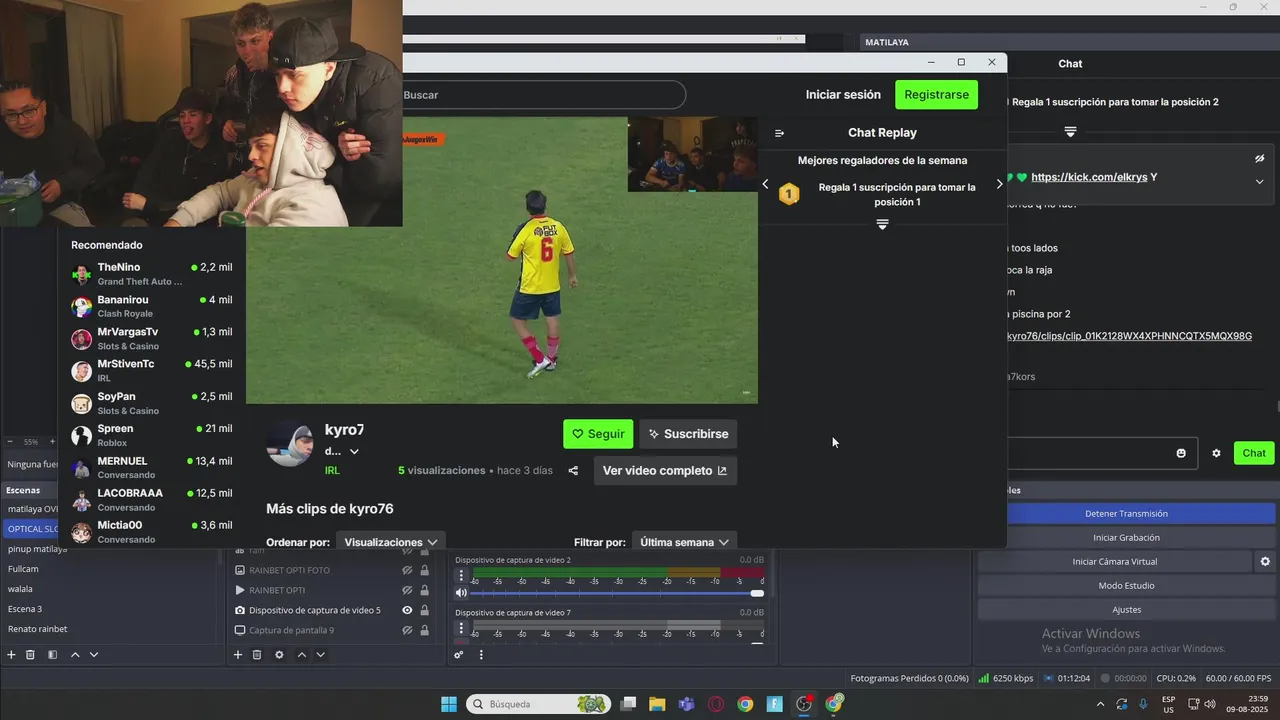The image size is (1280, 720).
Task: Open options menu for video capture device 7 audio
Action: tap(461, 628)
